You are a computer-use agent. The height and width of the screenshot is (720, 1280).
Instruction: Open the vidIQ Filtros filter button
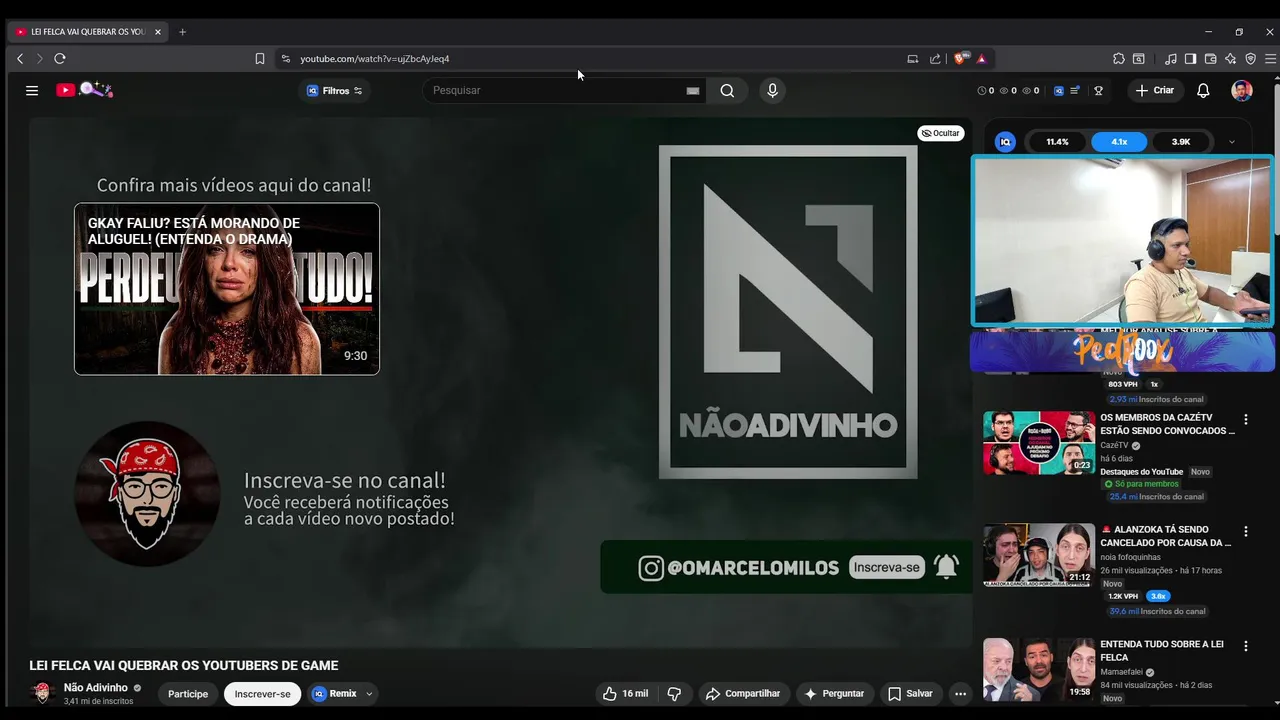tap(335, 90)
